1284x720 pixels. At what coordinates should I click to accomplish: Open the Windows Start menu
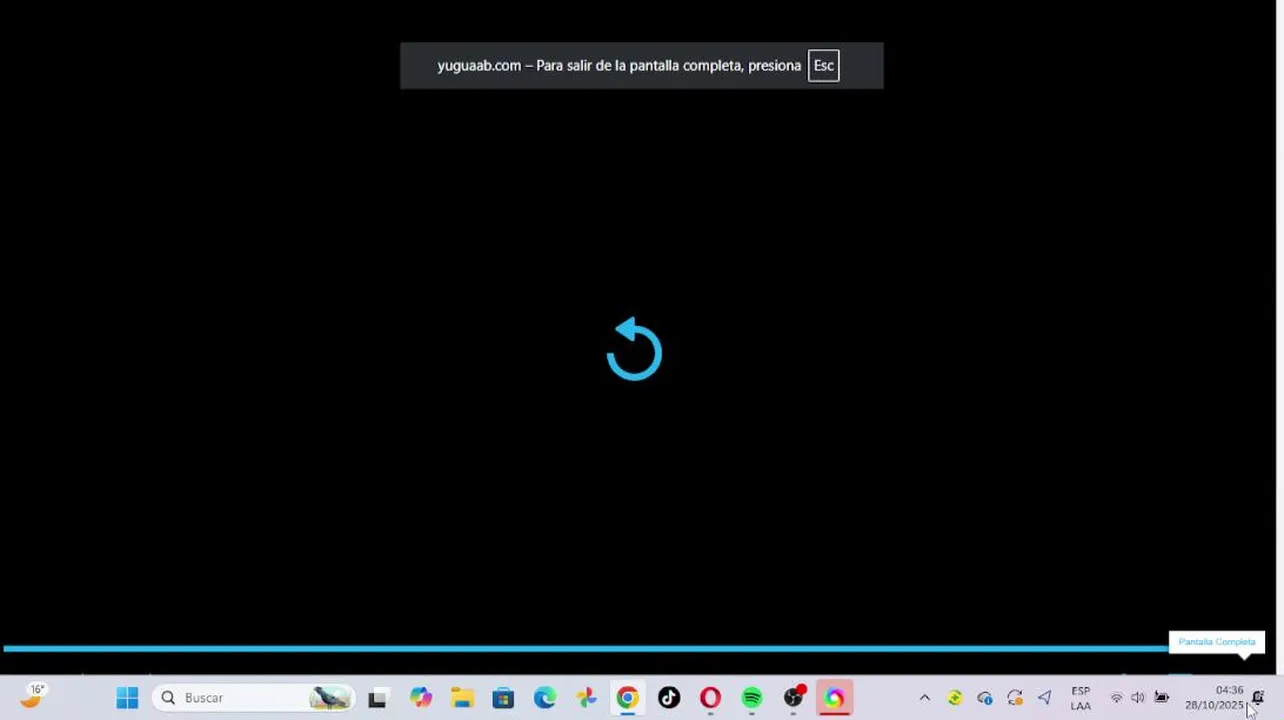coord(127,698)
